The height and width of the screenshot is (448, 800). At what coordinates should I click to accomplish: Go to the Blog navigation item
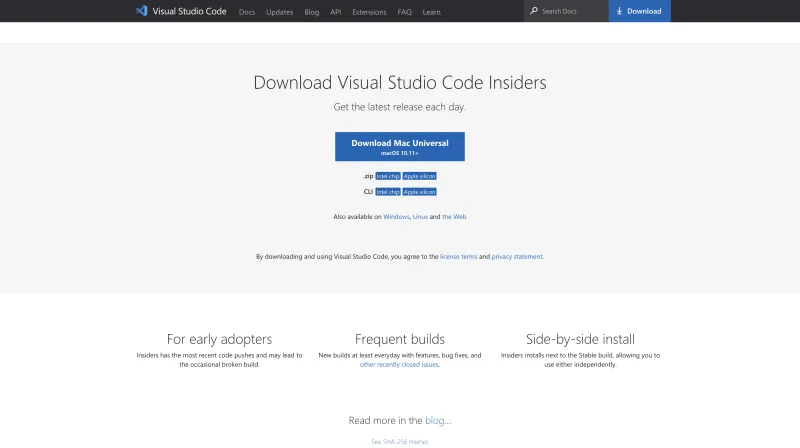pyautogui.click(x=312, y=12)
